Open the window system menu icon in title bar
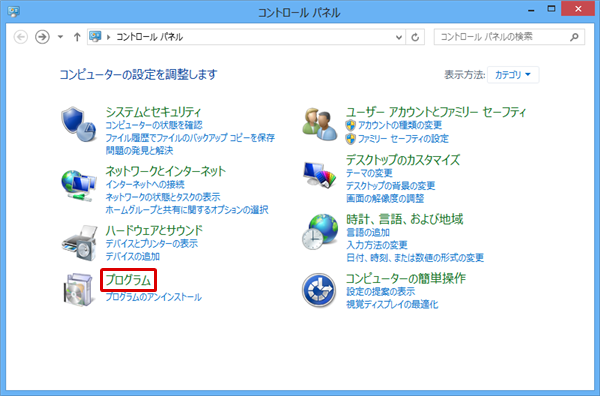Screen dimensions: 600x396 (x=13, y=11)
